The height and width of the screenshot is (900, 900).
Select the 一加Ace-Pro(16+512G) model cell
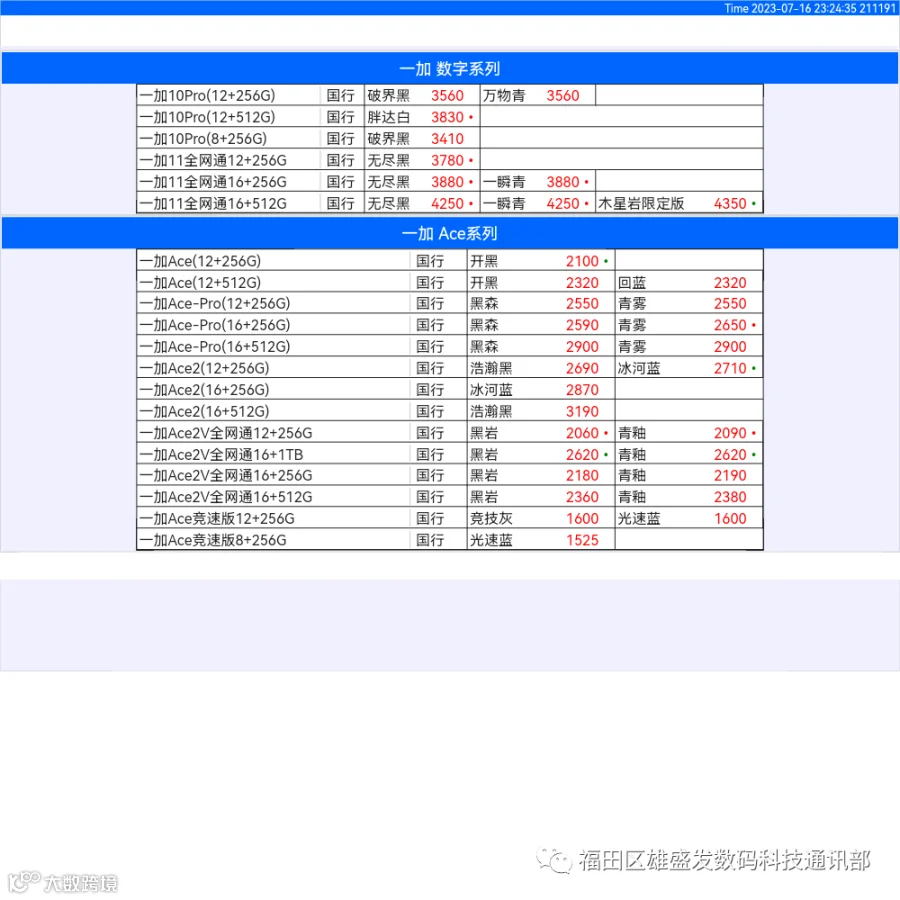pyautogui.click(x=274, y=347)
